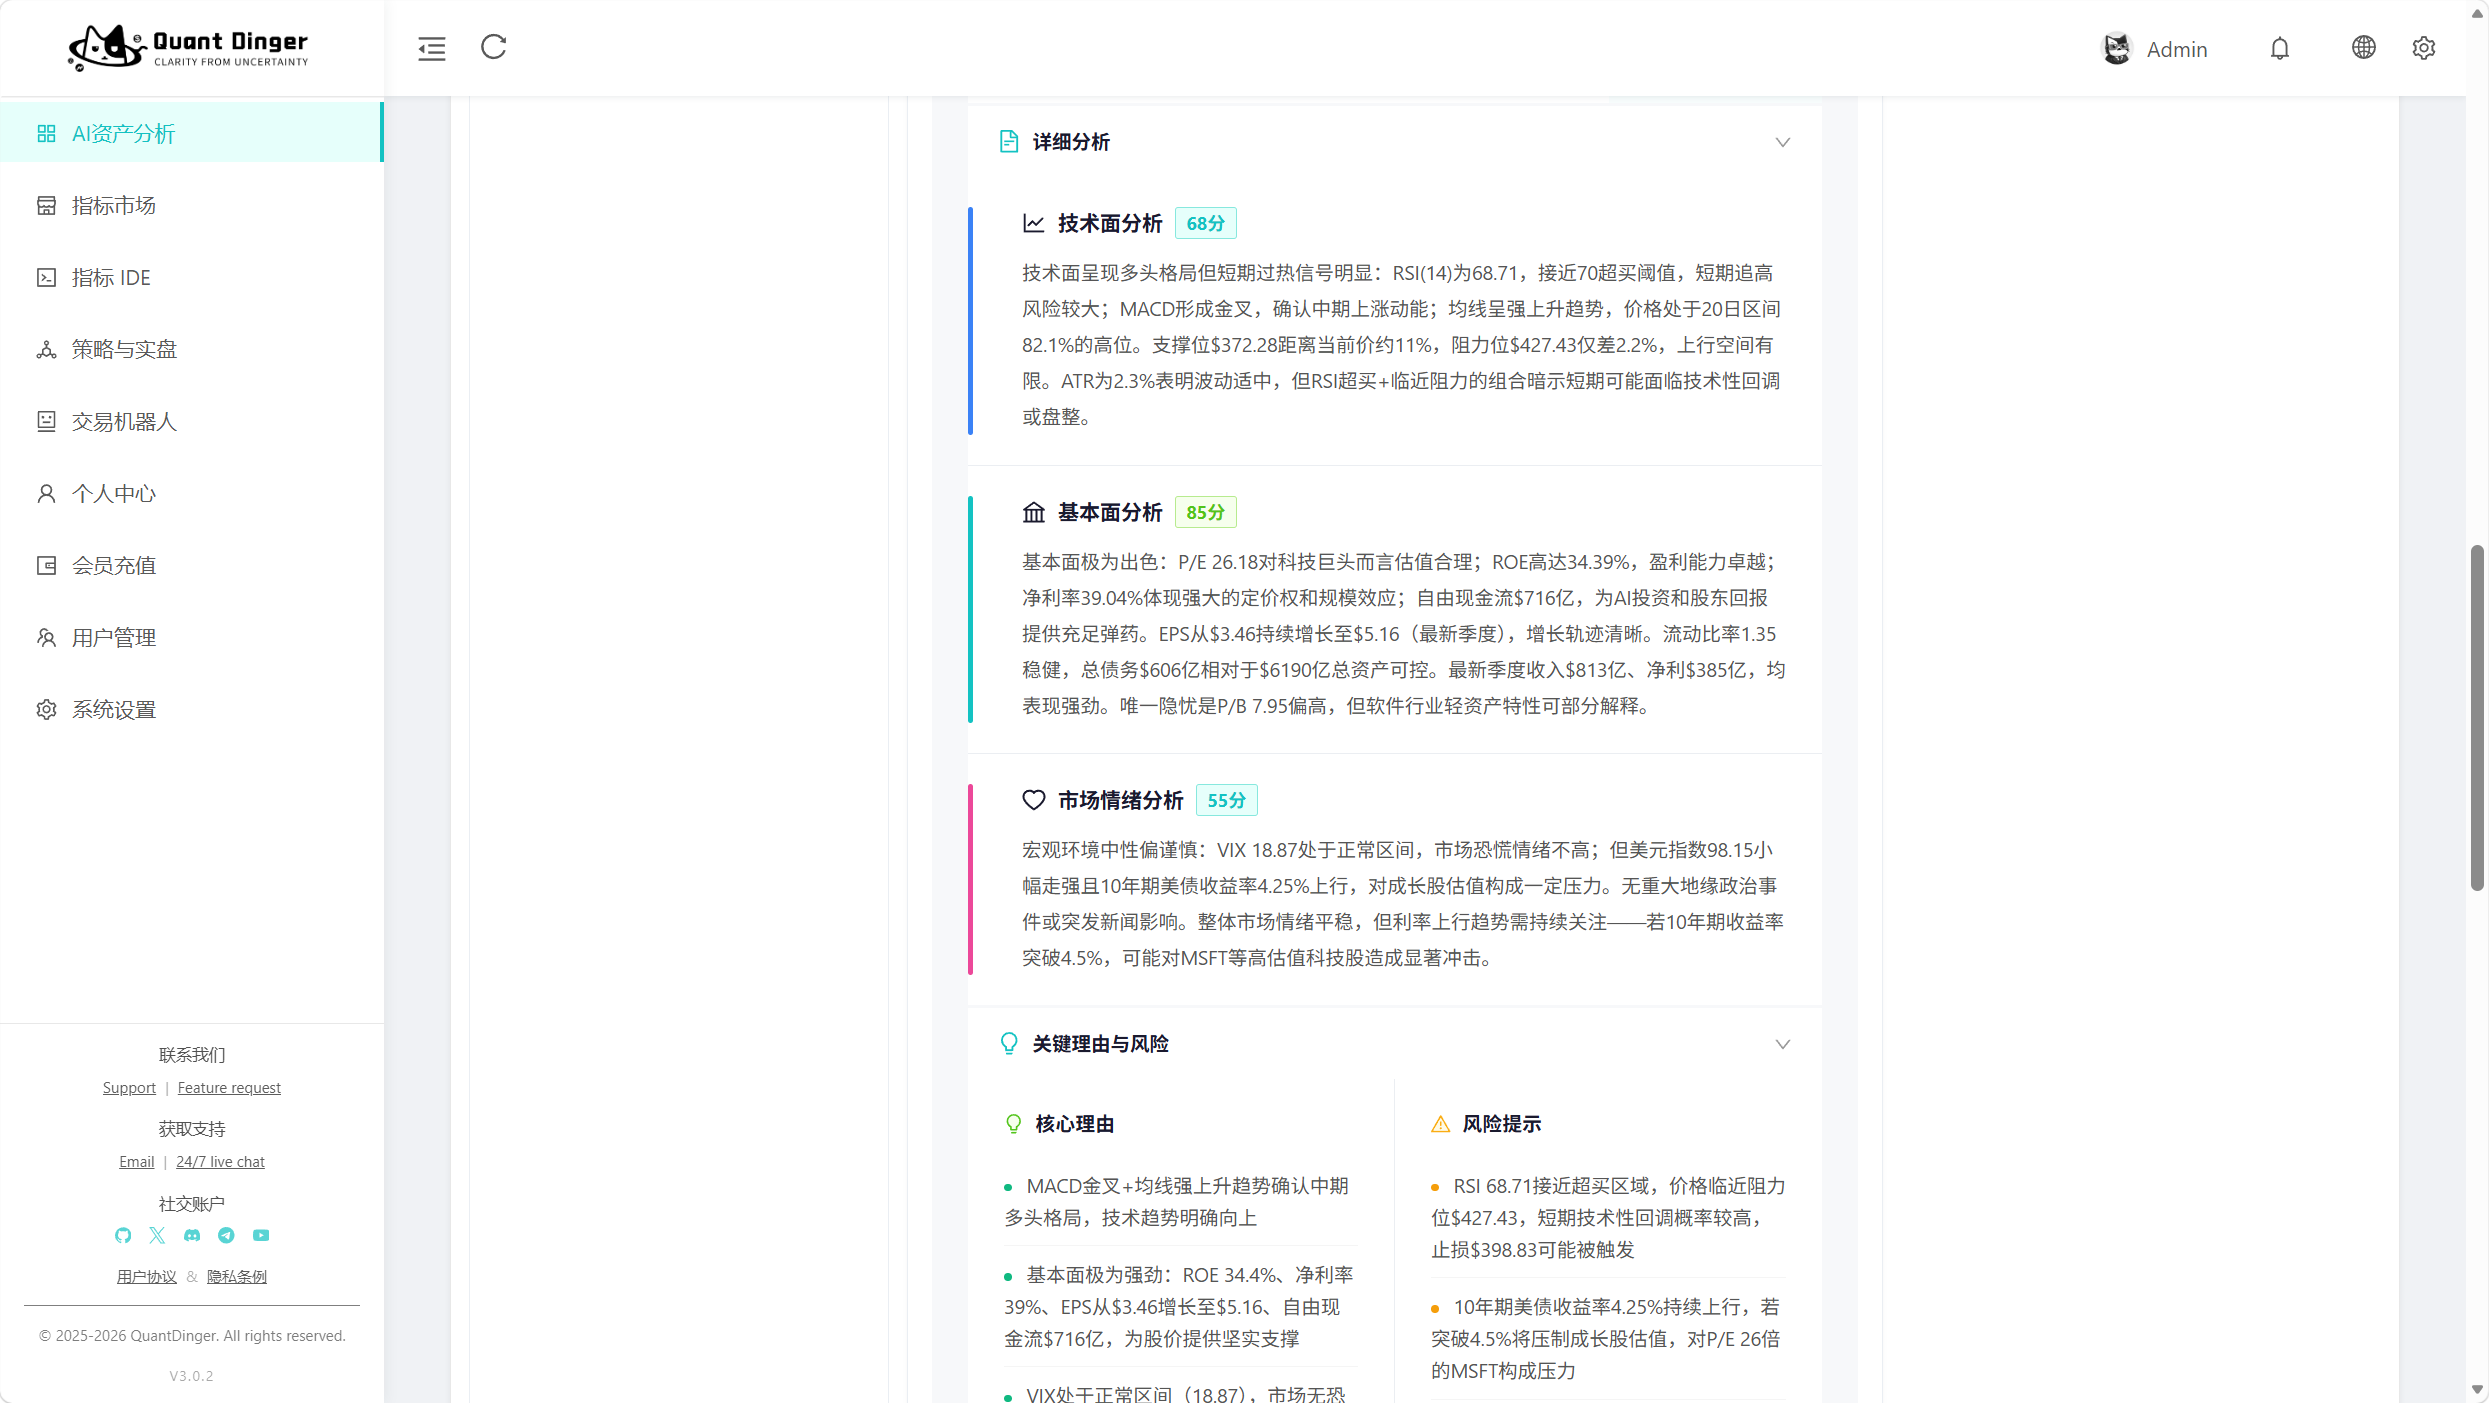Go to 指标 IDE menu item
The image size is (2489, 1403).
pos(192,278)
